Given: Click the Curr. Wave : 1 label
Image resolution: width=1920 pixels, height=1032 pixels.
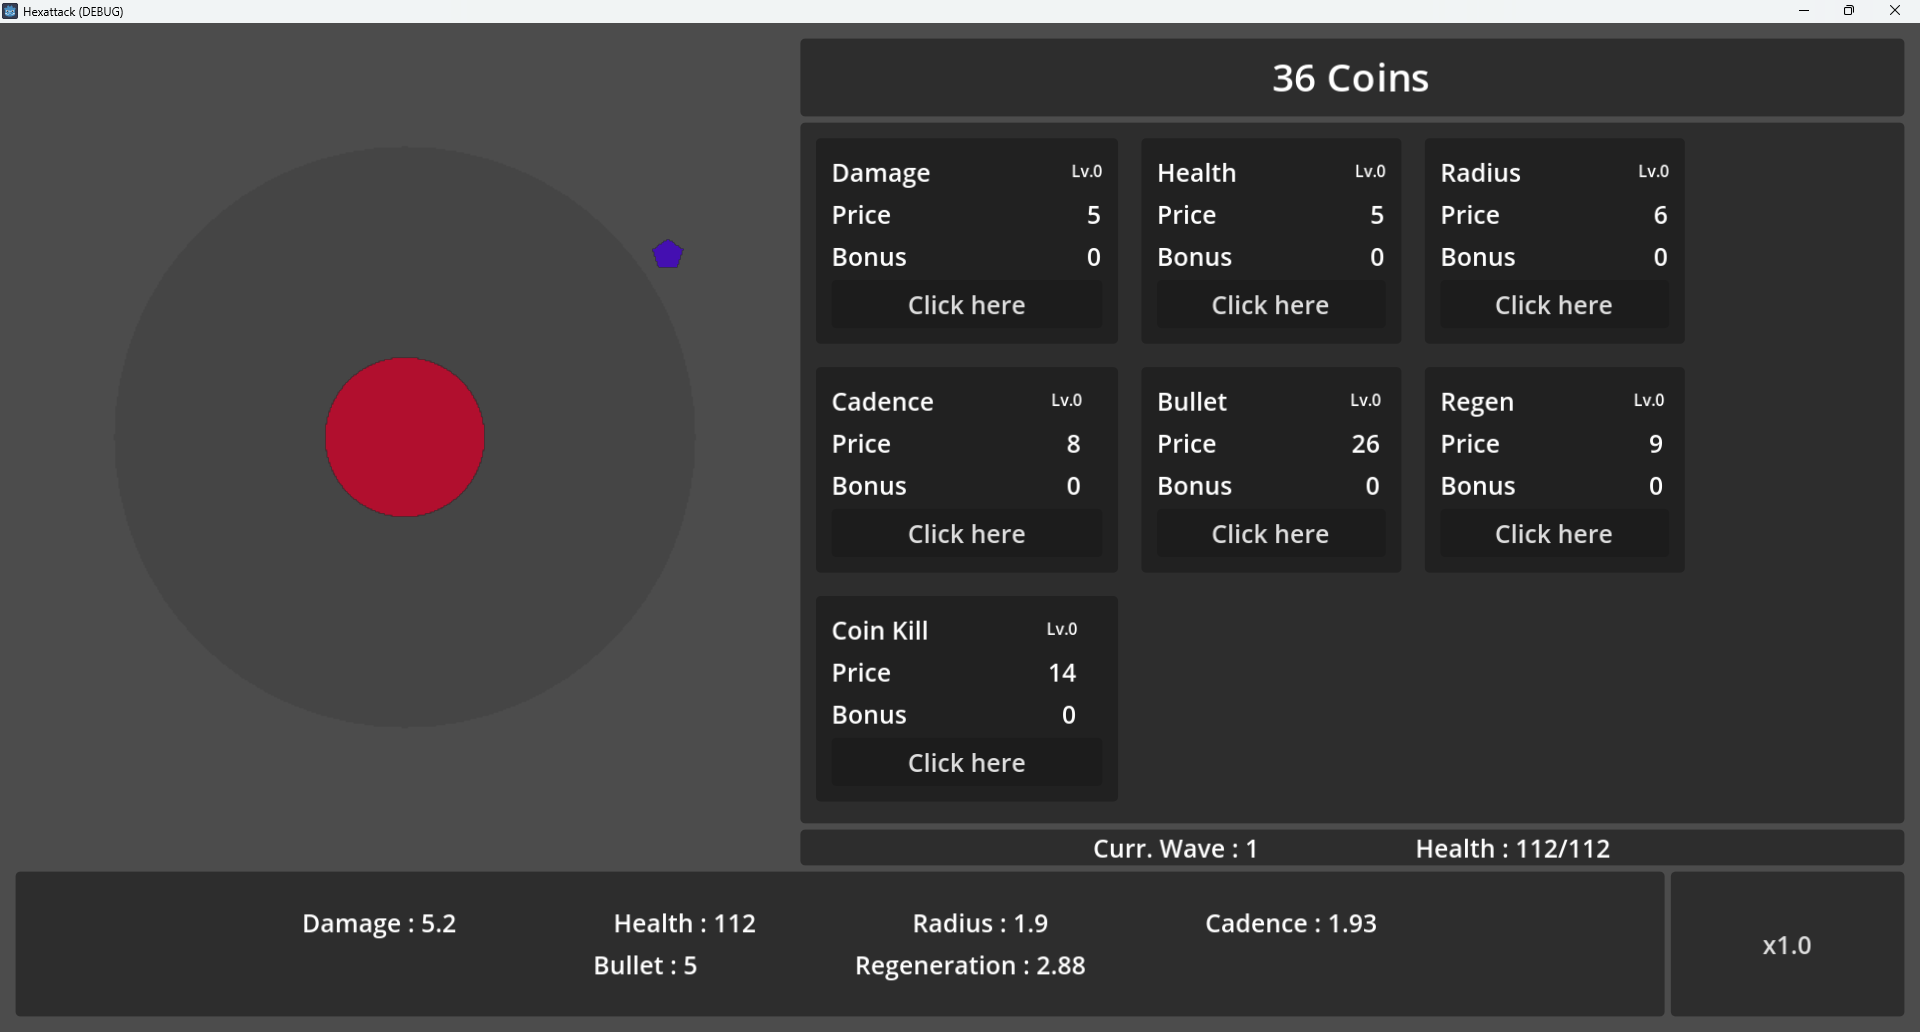Looking at the screenshot, I should point(1176,849).
